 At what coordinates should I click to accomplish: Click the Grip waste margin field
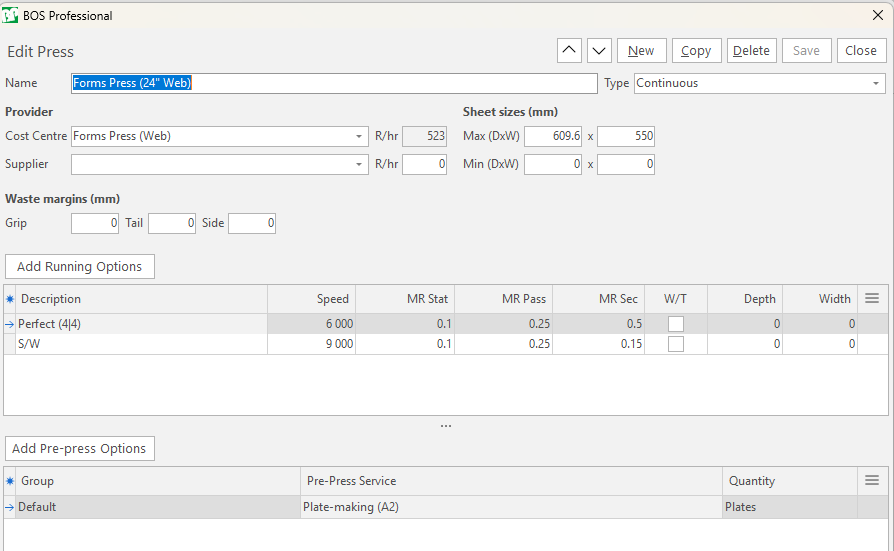(95, 223)
